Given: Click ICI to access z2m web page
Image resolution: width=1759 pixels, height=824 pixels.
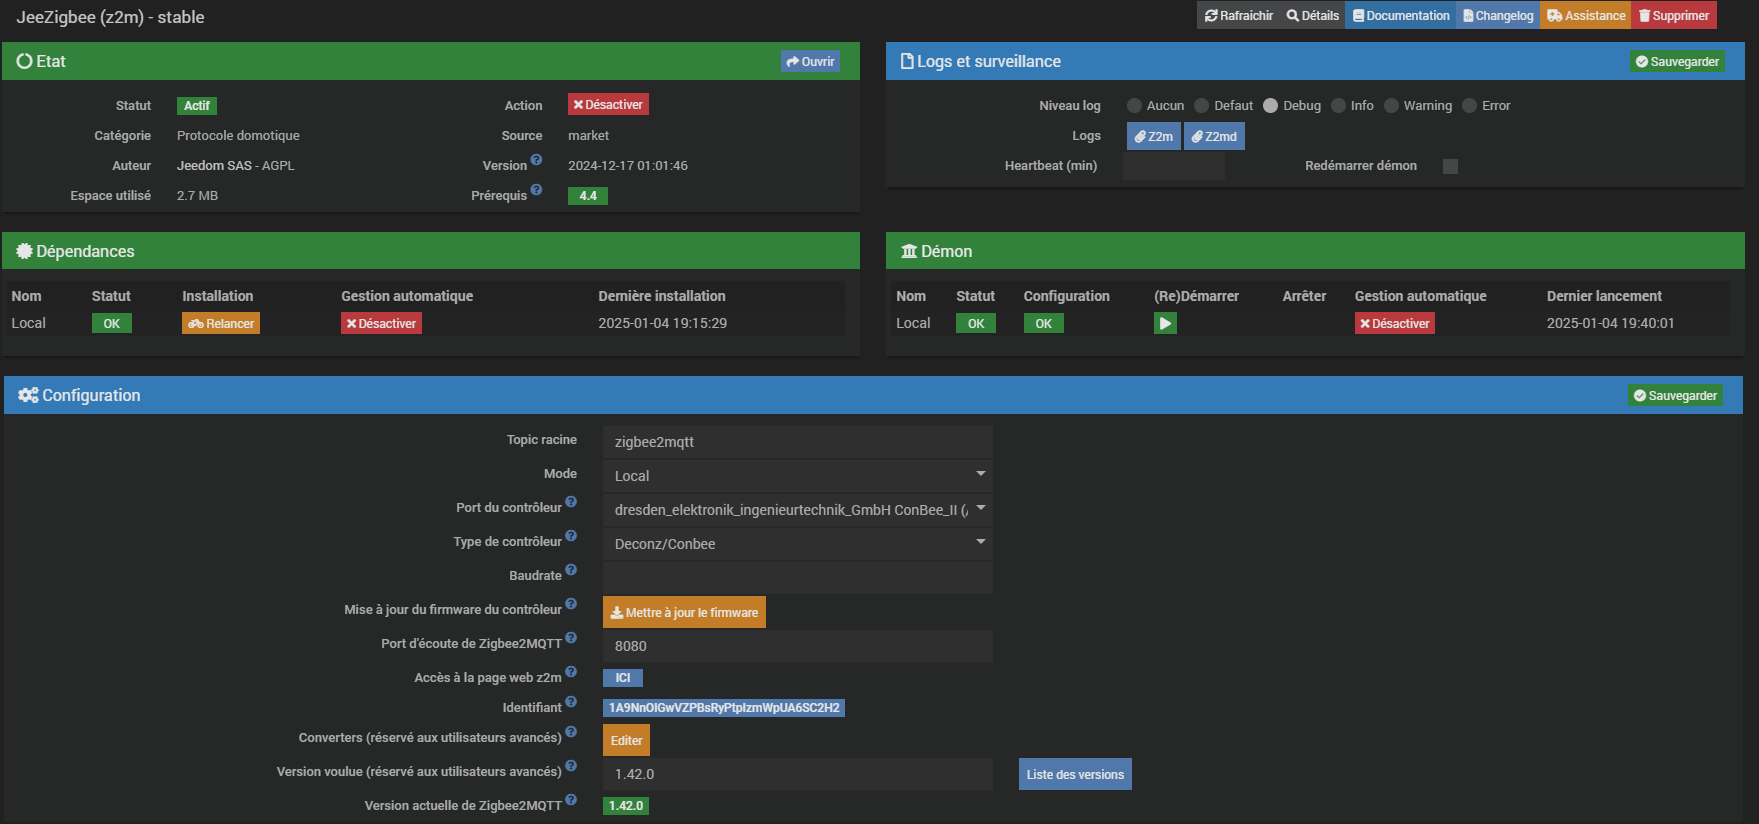Looking at the screenshot, I should 623,678.
